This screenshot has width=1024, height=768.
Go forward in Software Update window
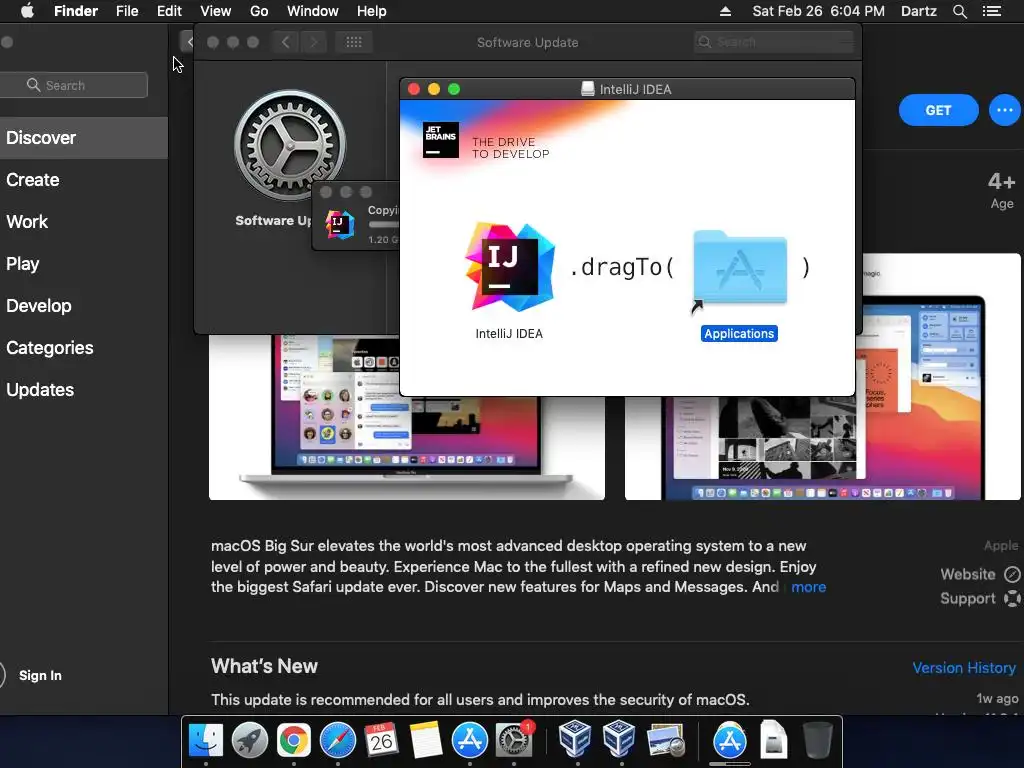click(x=313, y=42)
